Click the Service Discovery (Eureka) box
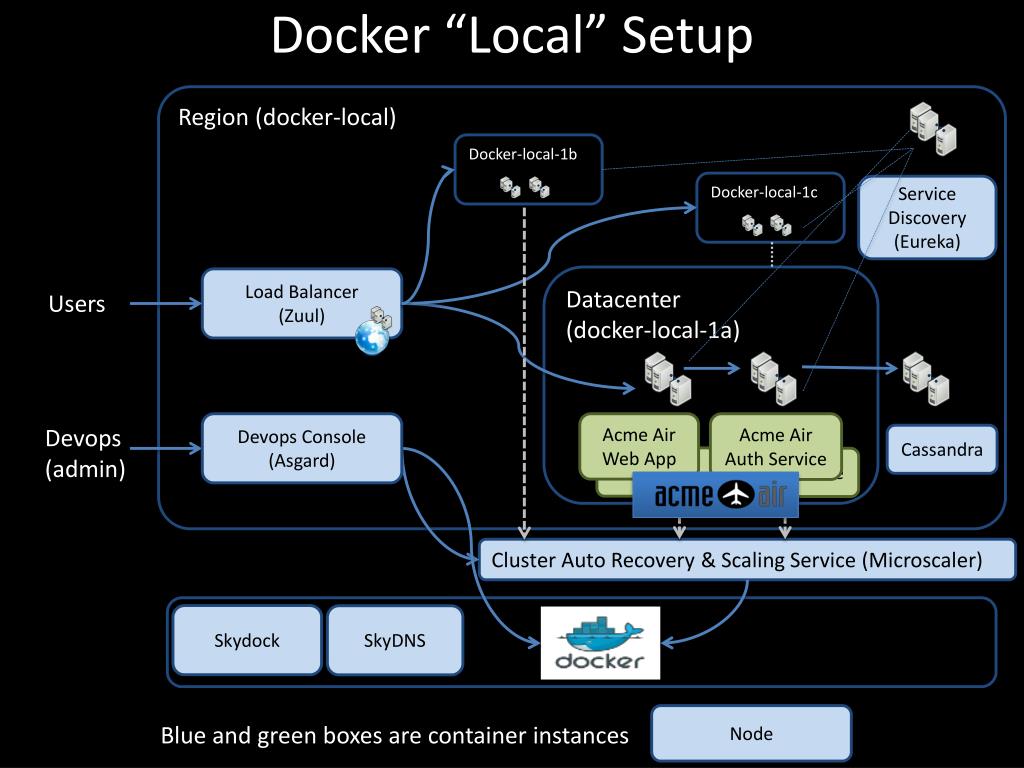 coord(927,217)
